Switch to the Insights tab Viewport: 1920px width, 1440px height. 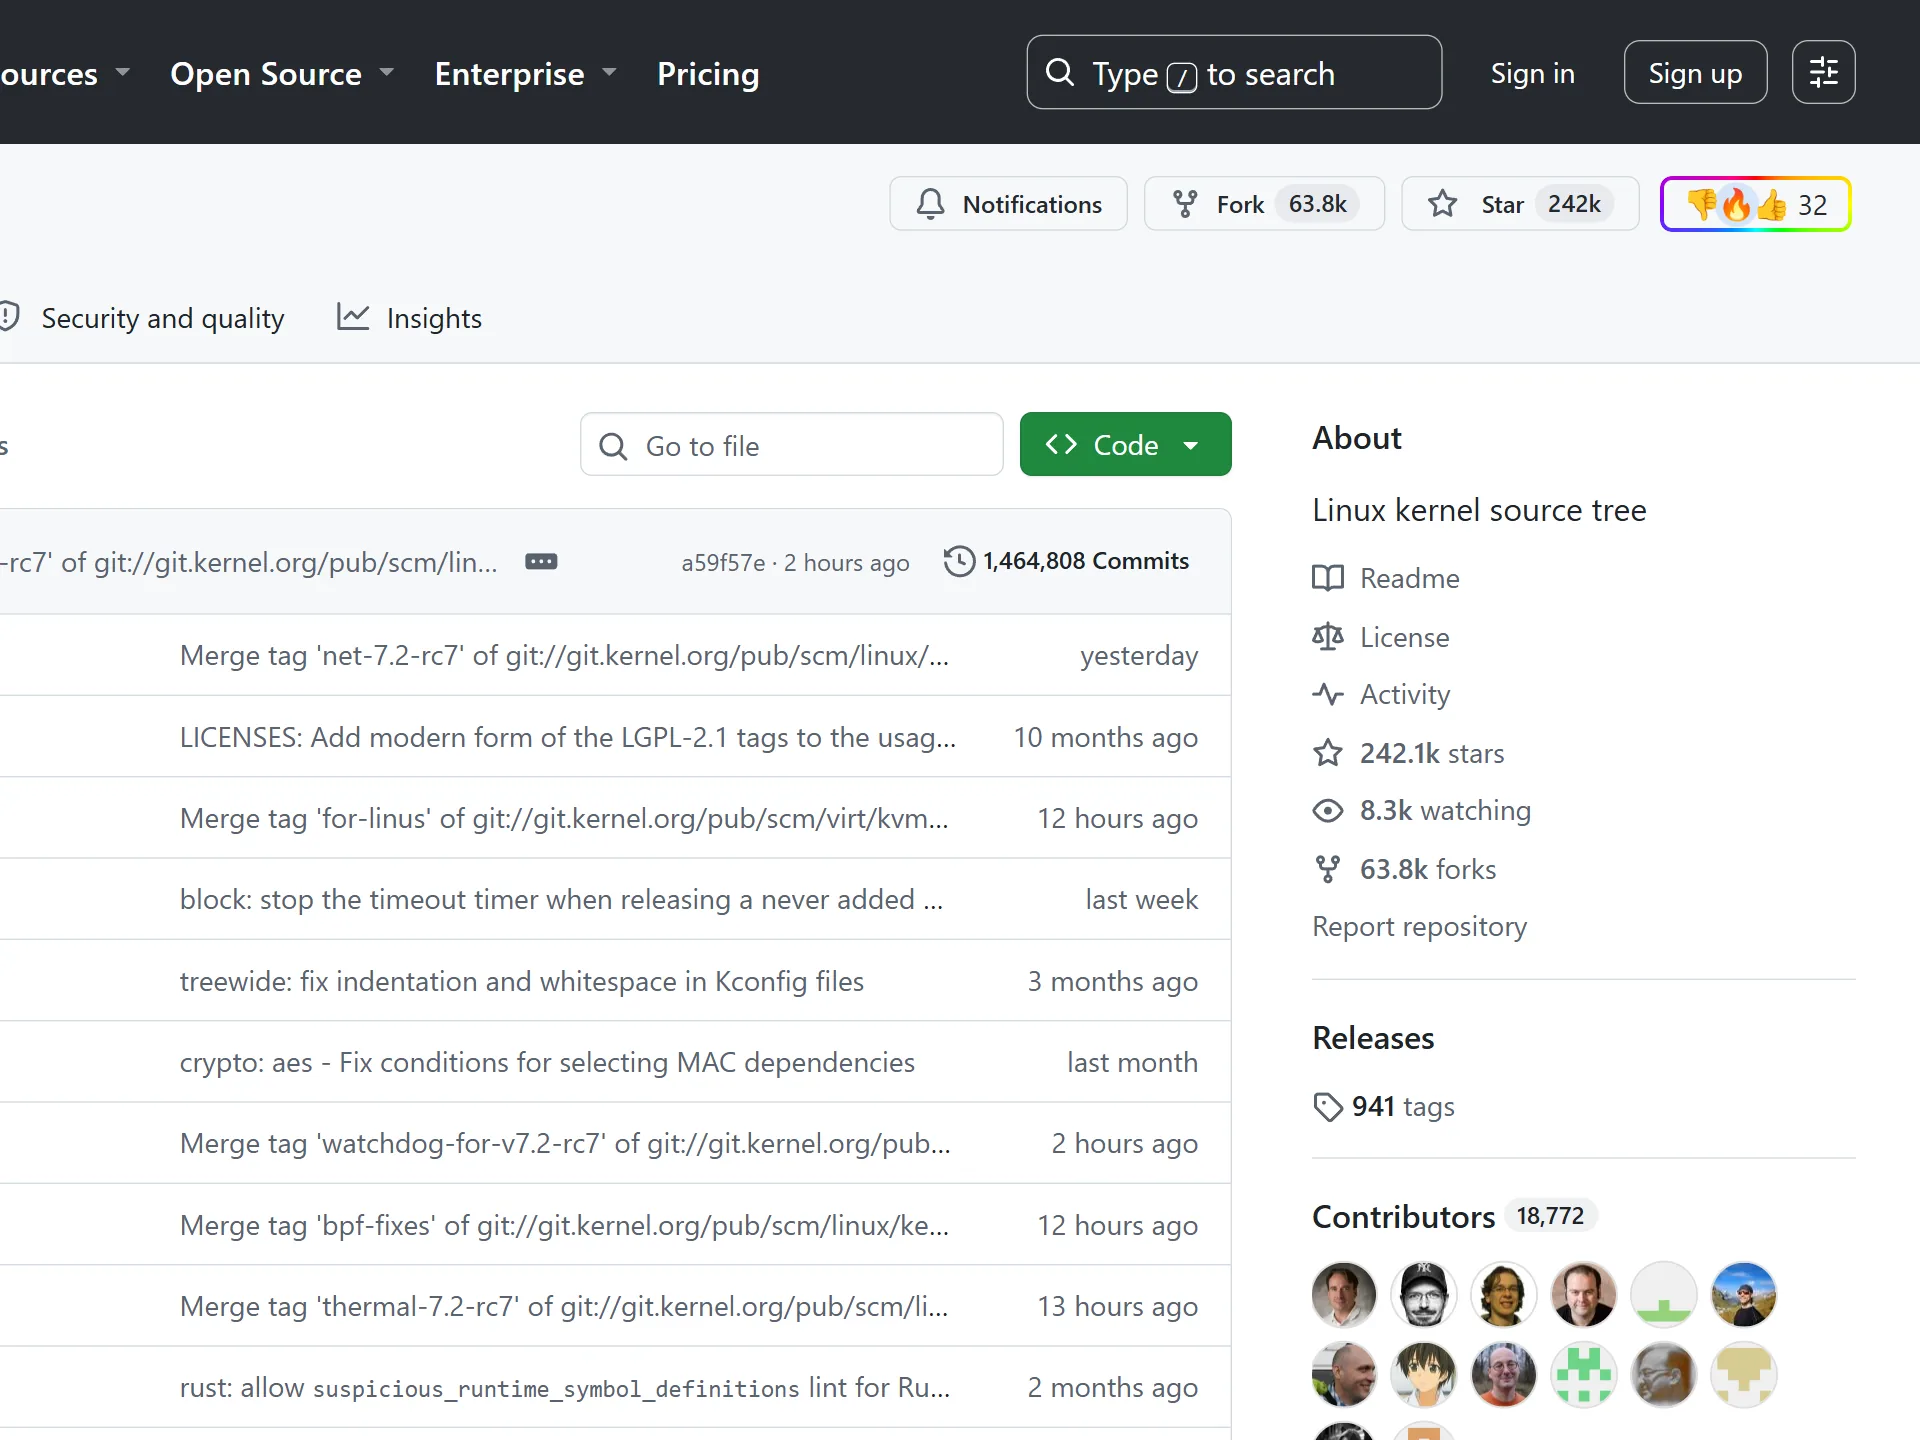409,318
